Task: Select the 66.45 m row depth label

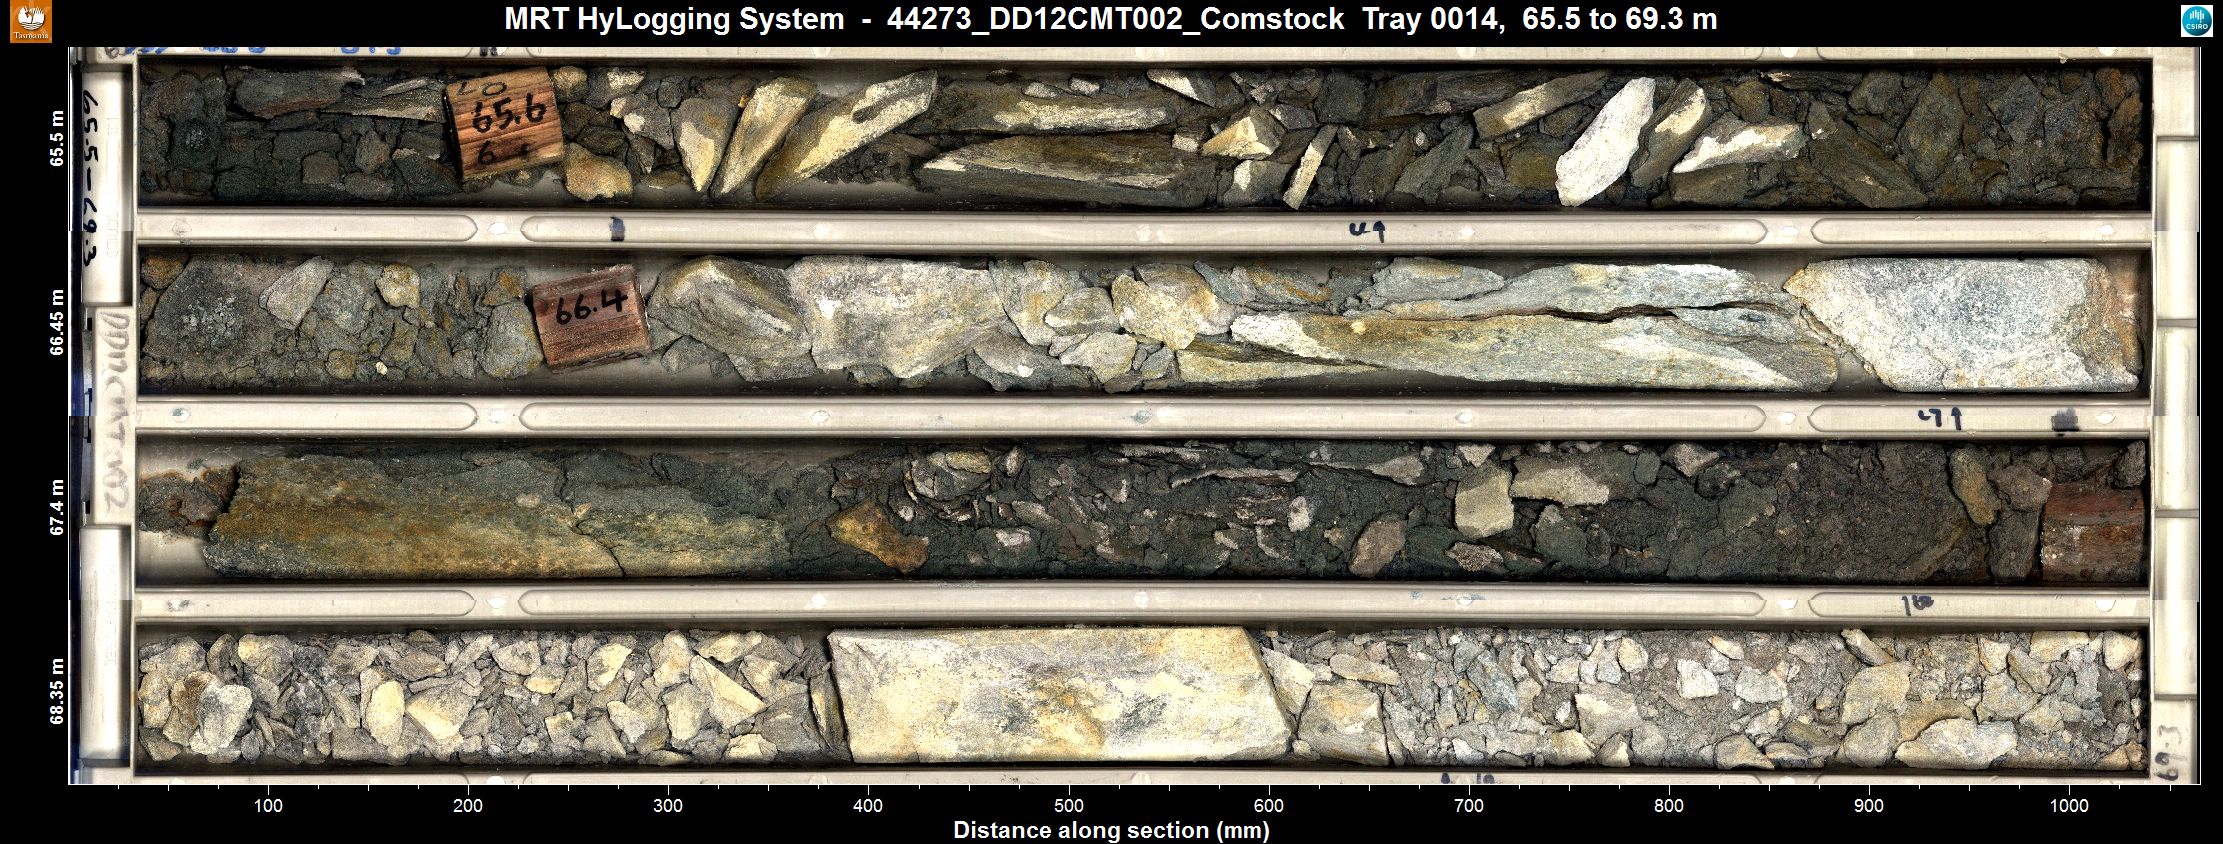Action: pos(57,322)
